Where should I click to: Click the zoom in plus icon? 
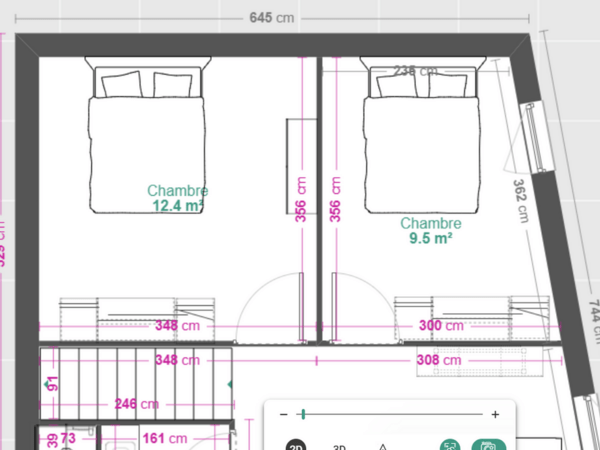pos(495,414)
